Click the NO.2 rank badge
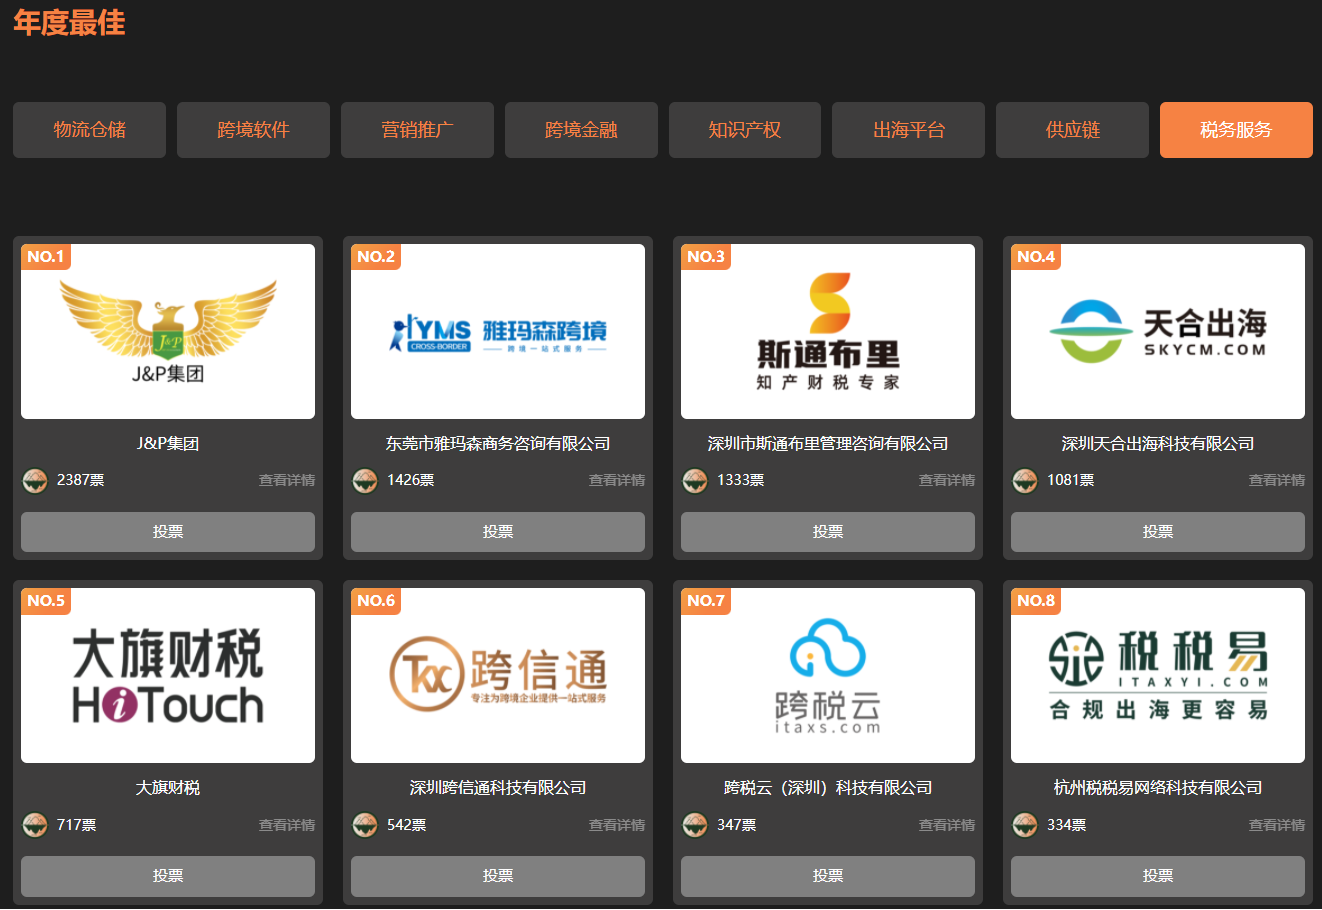Viewport: 1322px width, 910px height. tap(376, 257)
